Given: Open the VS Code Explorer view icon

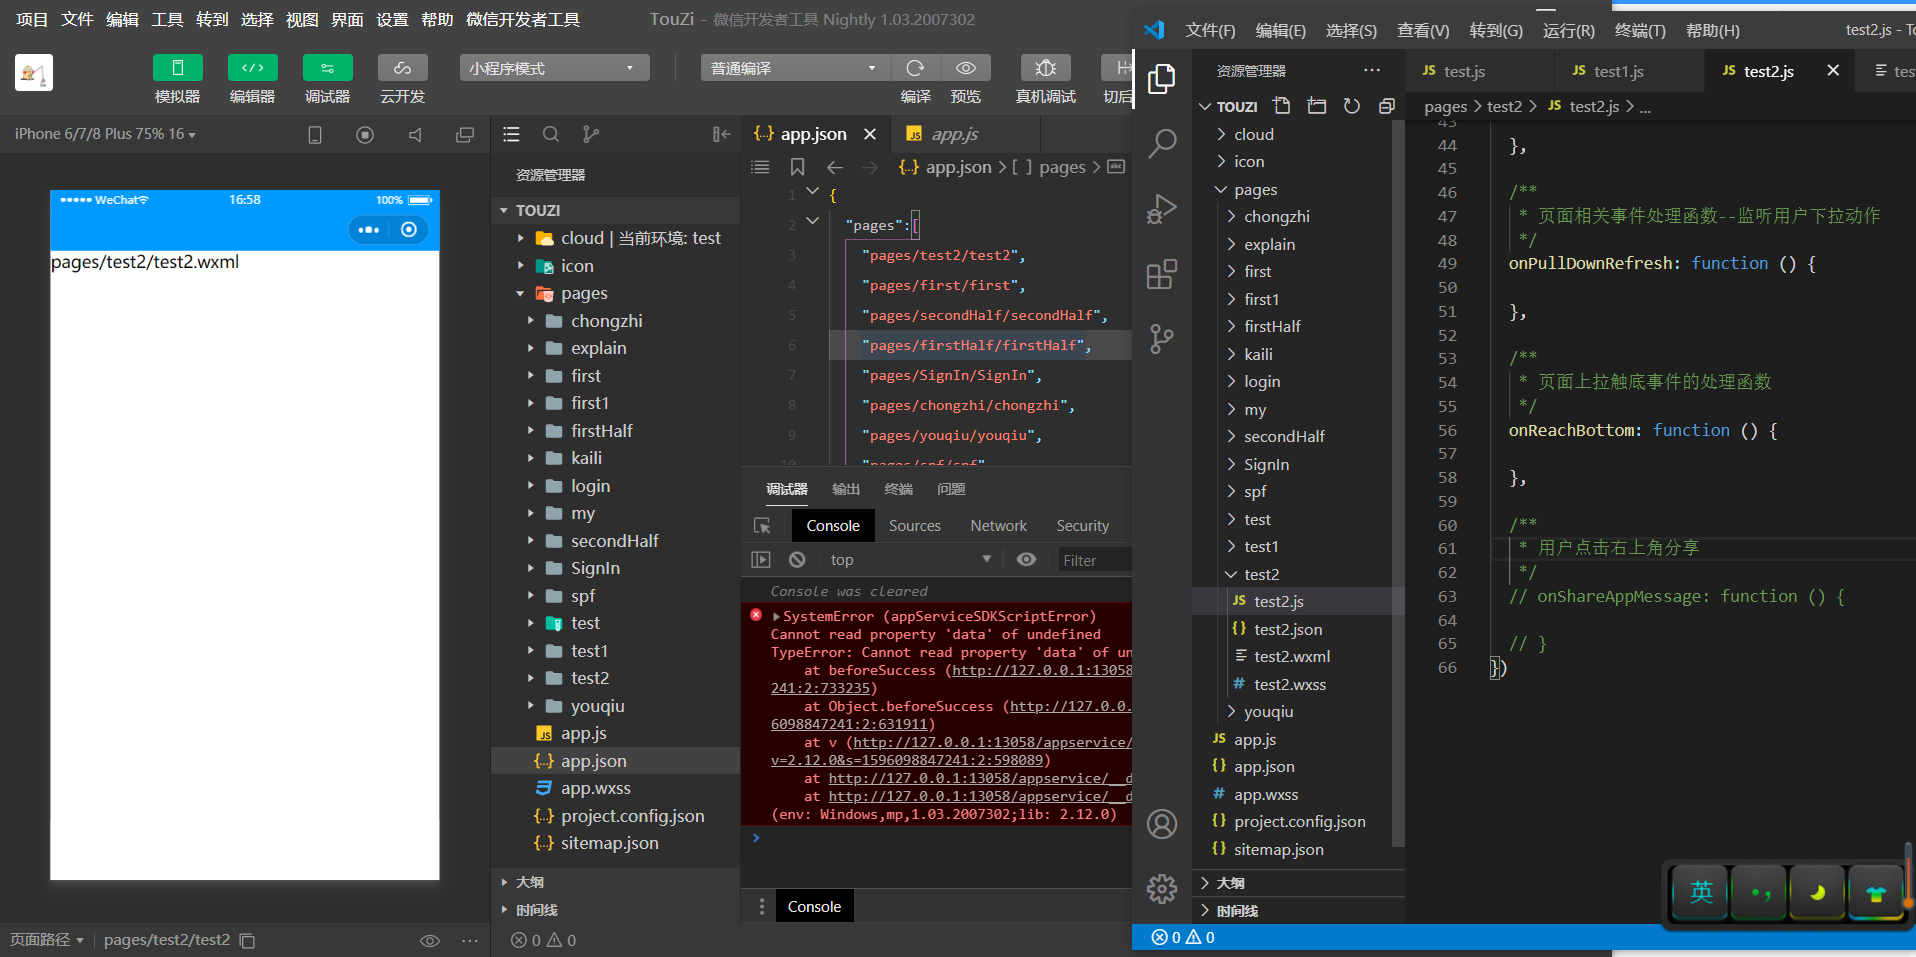Looking at the screenshot, I should coord(1161,79).
